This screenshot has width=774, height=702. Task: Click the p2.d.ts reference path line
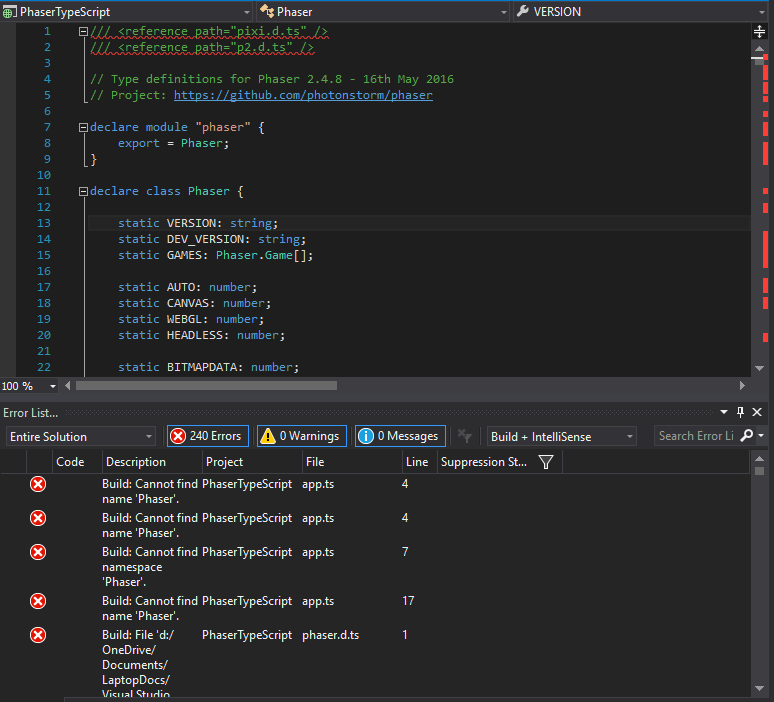tap(202, 47)
